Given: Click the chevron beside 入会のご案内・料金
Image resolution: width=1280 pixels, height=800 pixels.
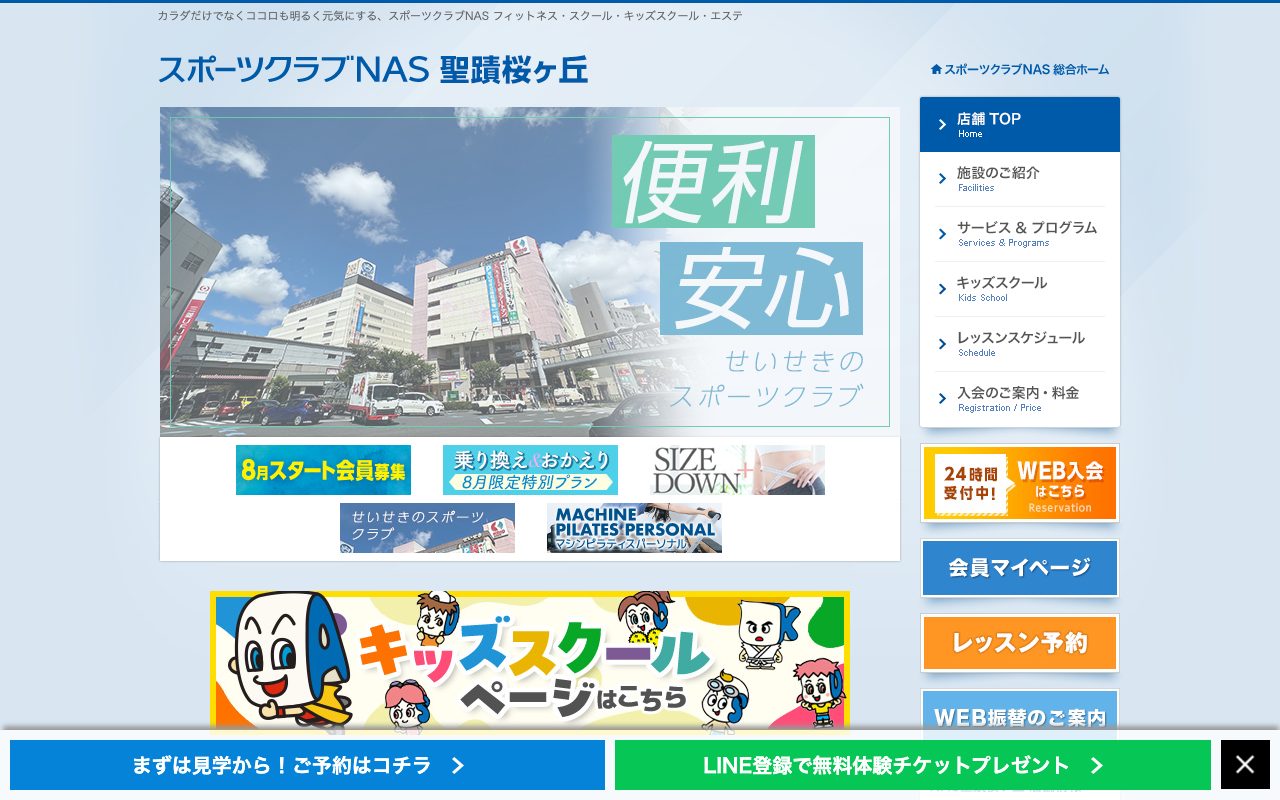Looking at the screenshot, I should click(942, 399).
